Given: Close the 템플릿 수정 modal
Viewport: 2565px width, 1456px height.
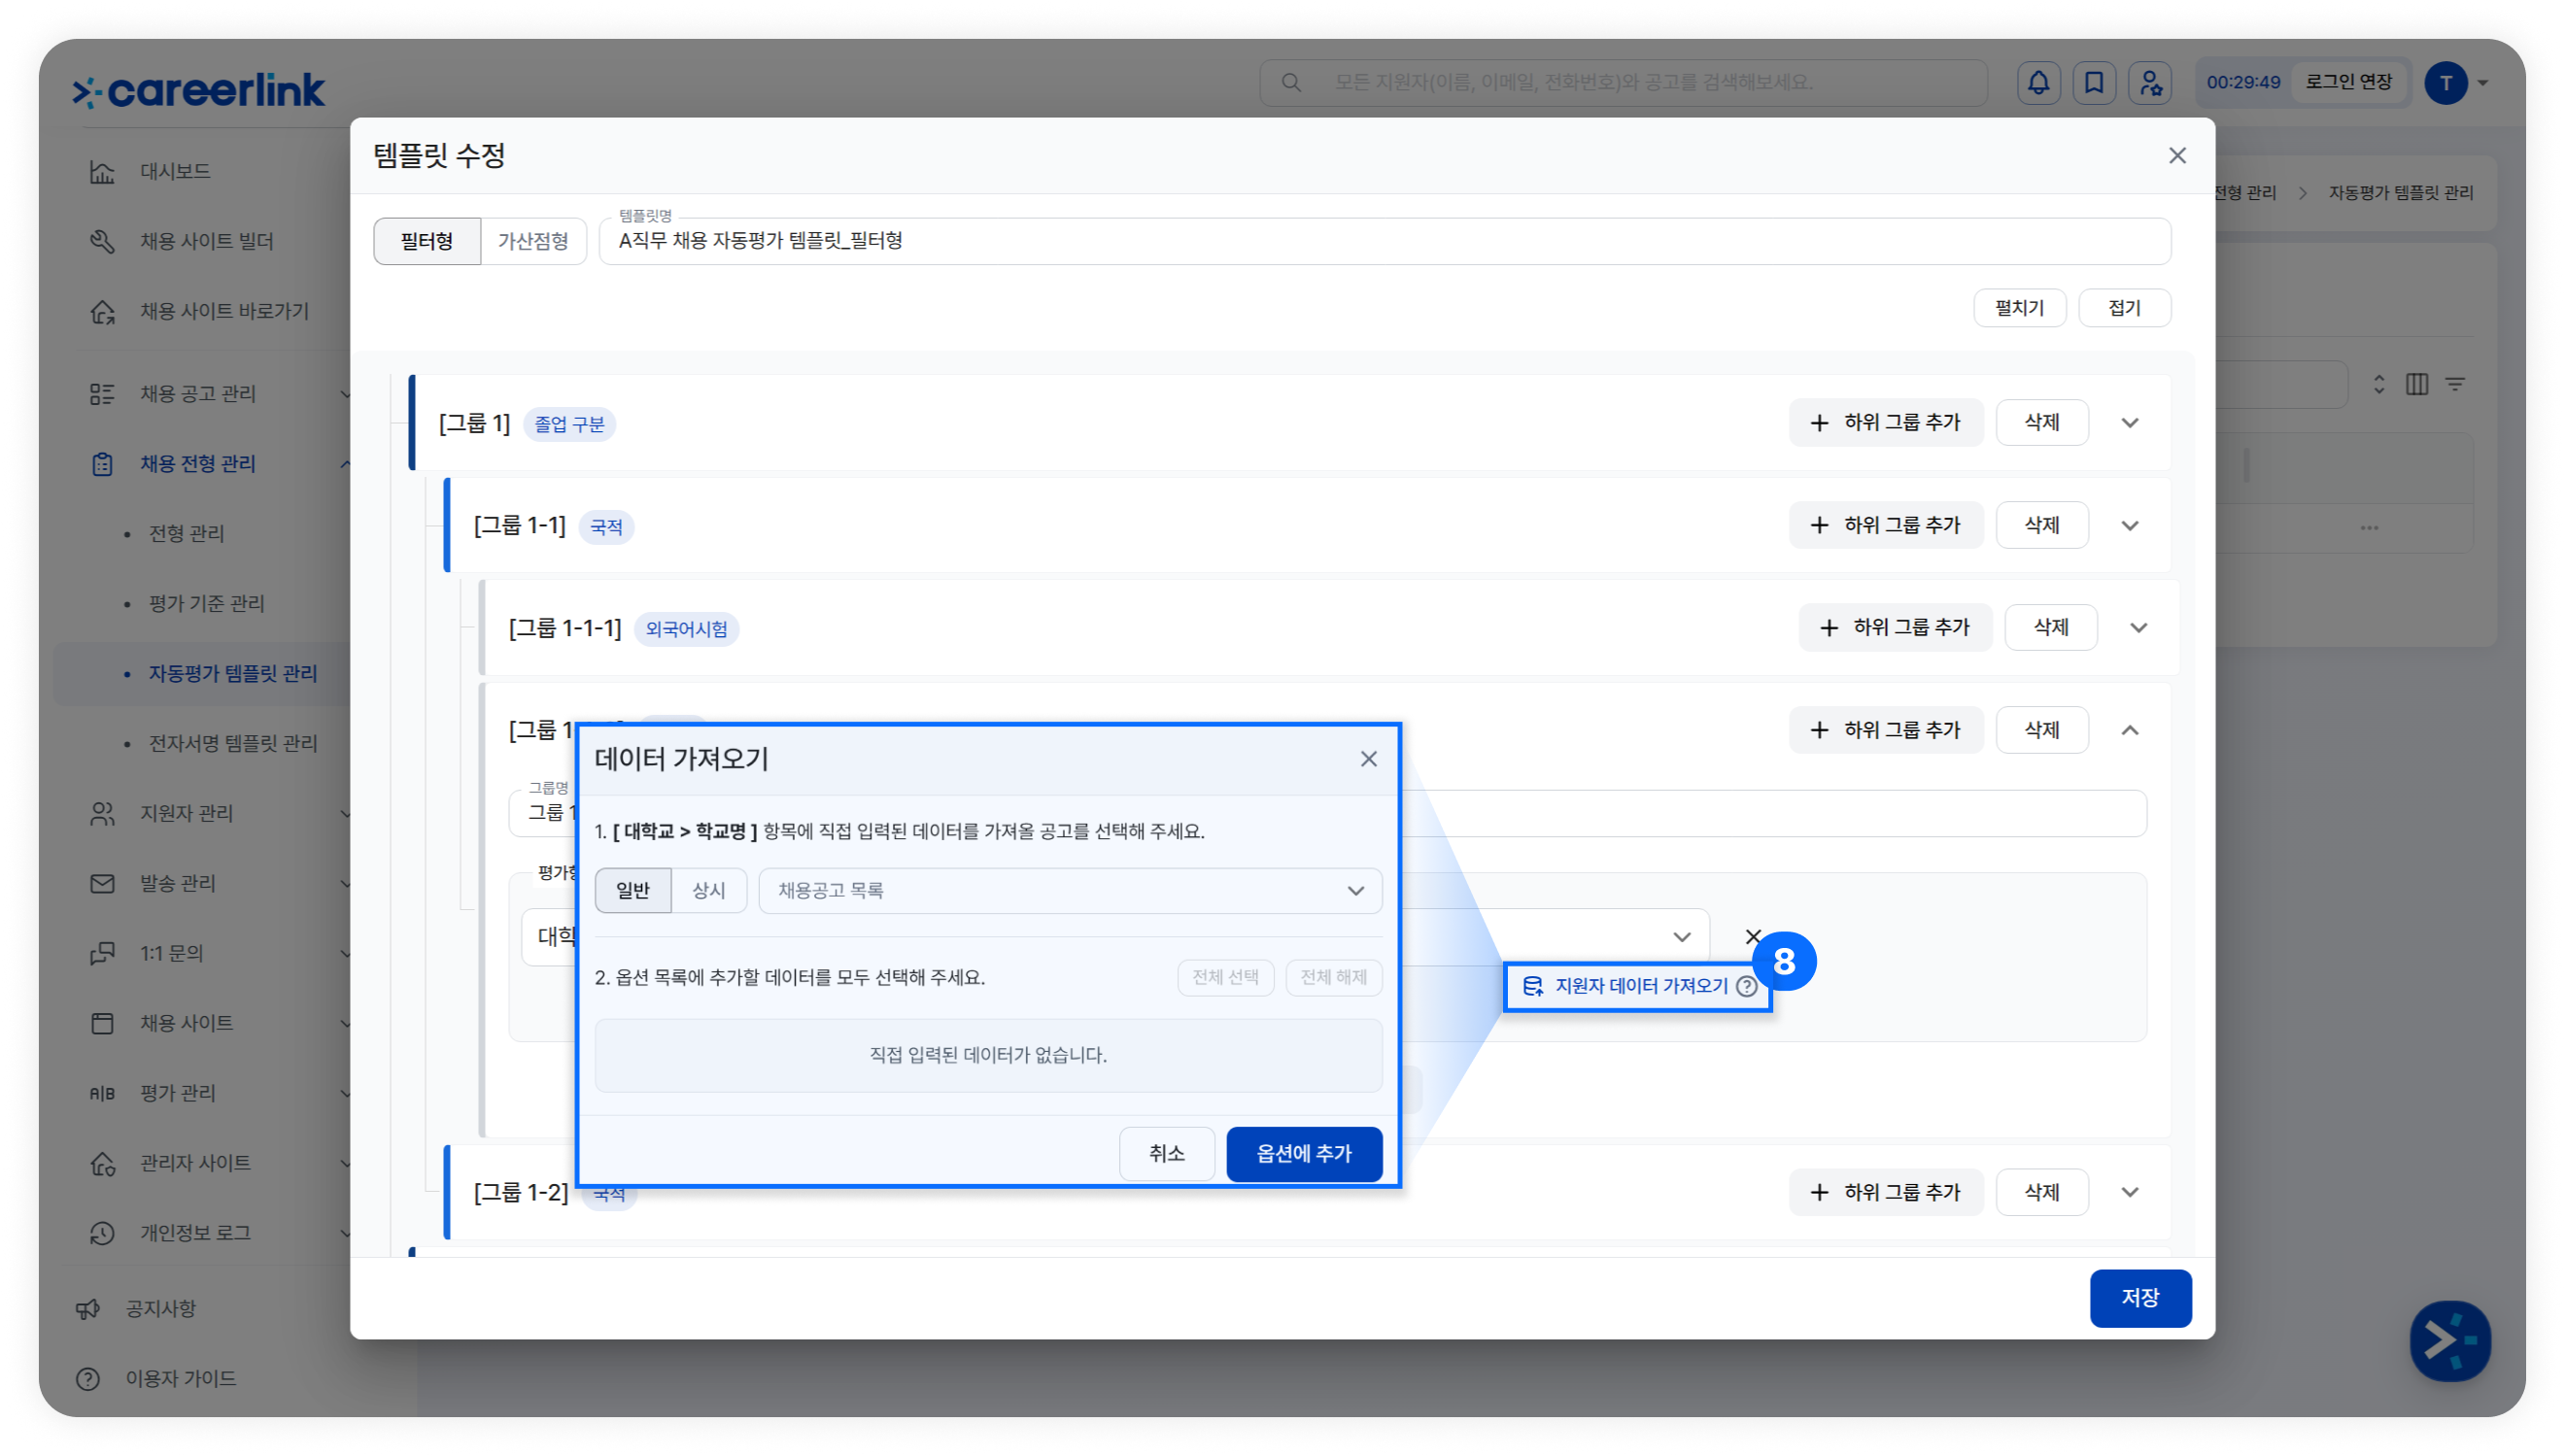Looking at the screenshot, I should pos(2177,156).
